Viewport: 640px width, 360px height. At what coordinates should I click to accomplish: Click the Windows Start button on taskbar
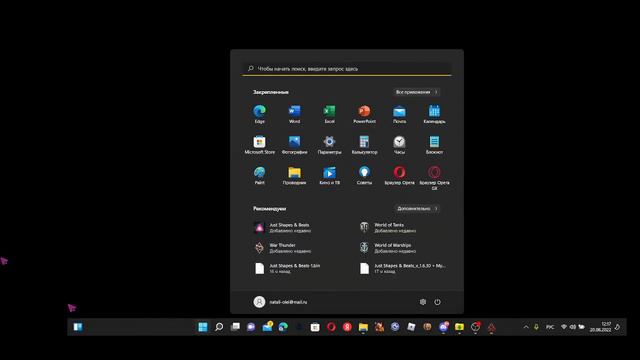tap(203, 327)
